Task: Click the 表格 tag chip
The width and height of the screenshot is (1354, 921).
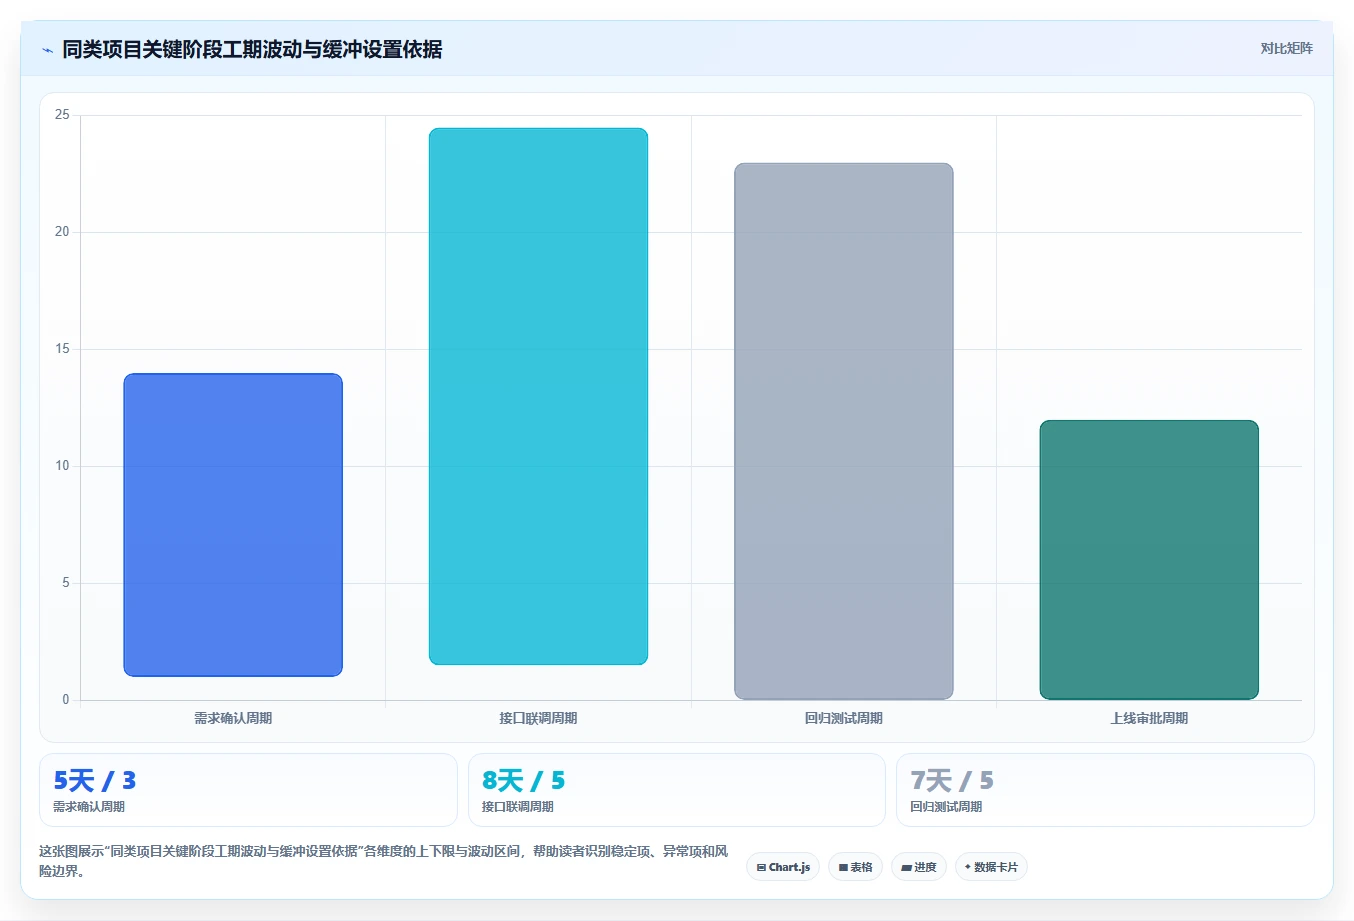Action: 855,867
